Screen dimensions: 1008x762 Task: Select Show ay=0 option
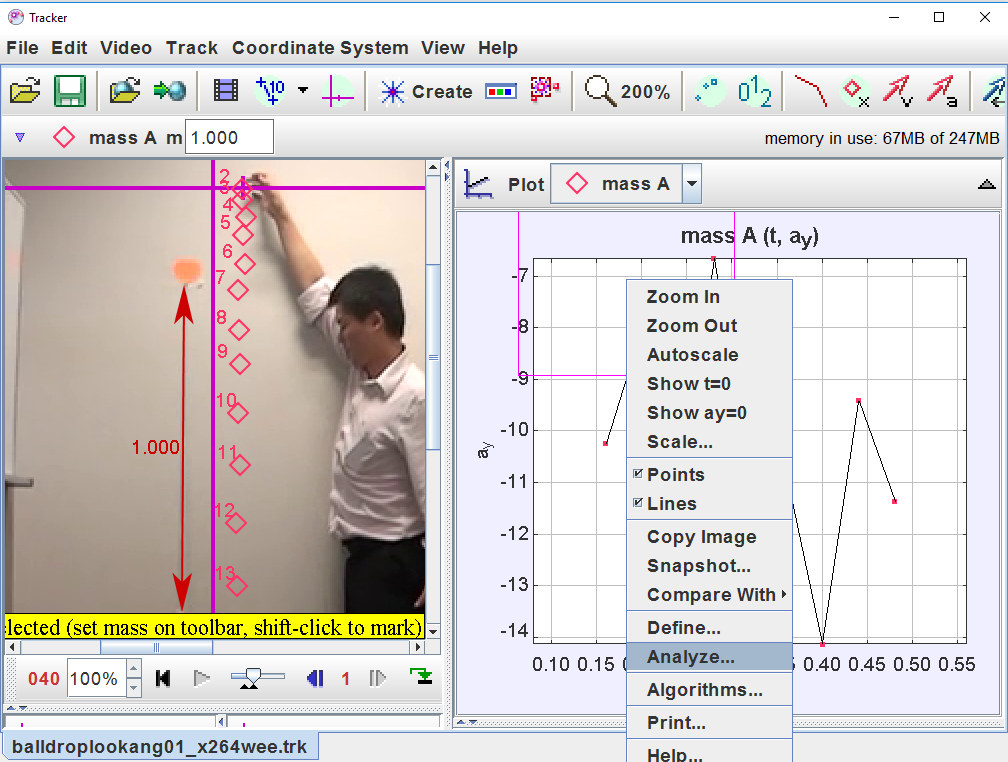[x=709, y=412]
